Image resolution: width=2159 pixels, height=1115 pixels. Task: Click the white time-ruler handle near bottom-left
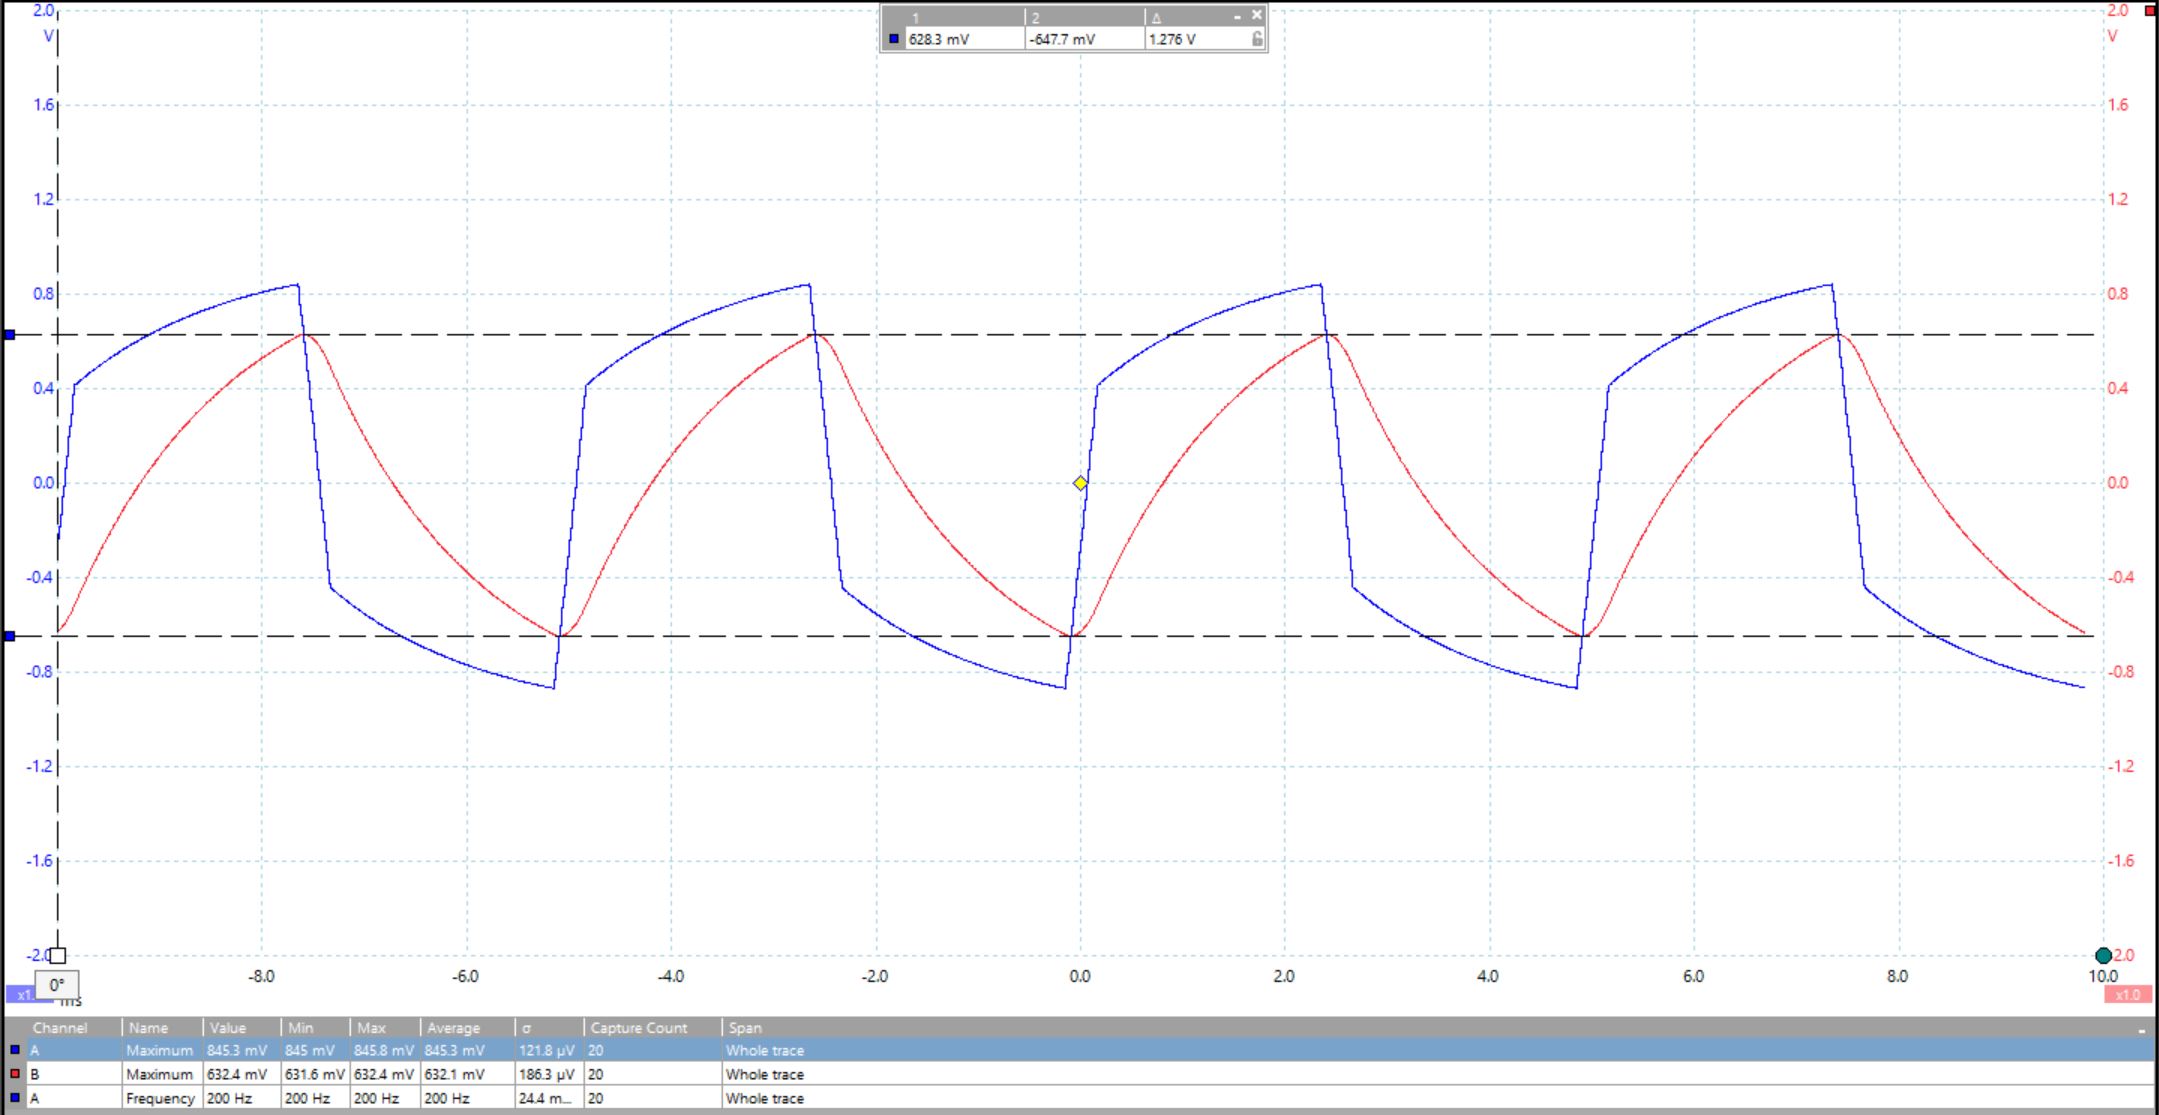[x=58, y=955]
